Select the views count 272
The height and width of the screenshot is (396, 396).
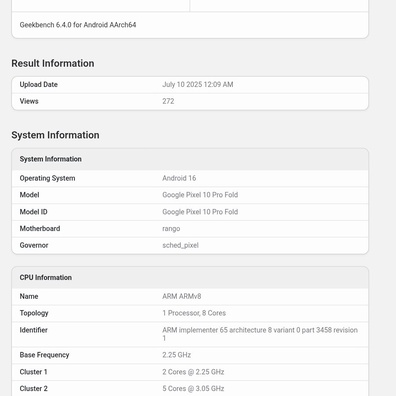click(x=168, y=101)
